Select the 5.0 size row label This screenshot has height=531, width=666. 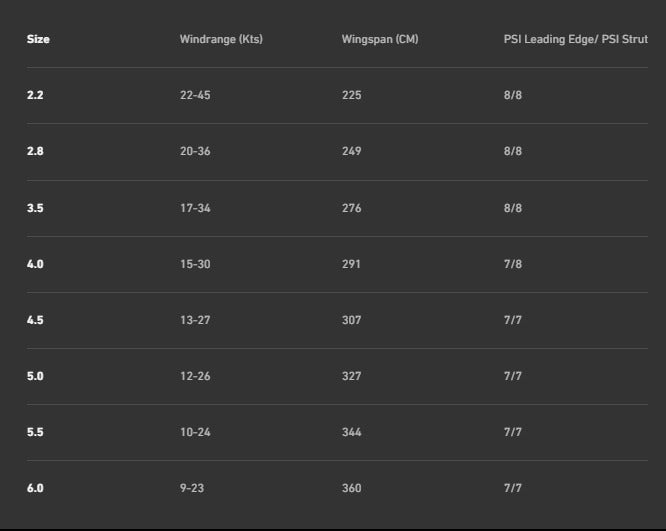click(35, 376)
